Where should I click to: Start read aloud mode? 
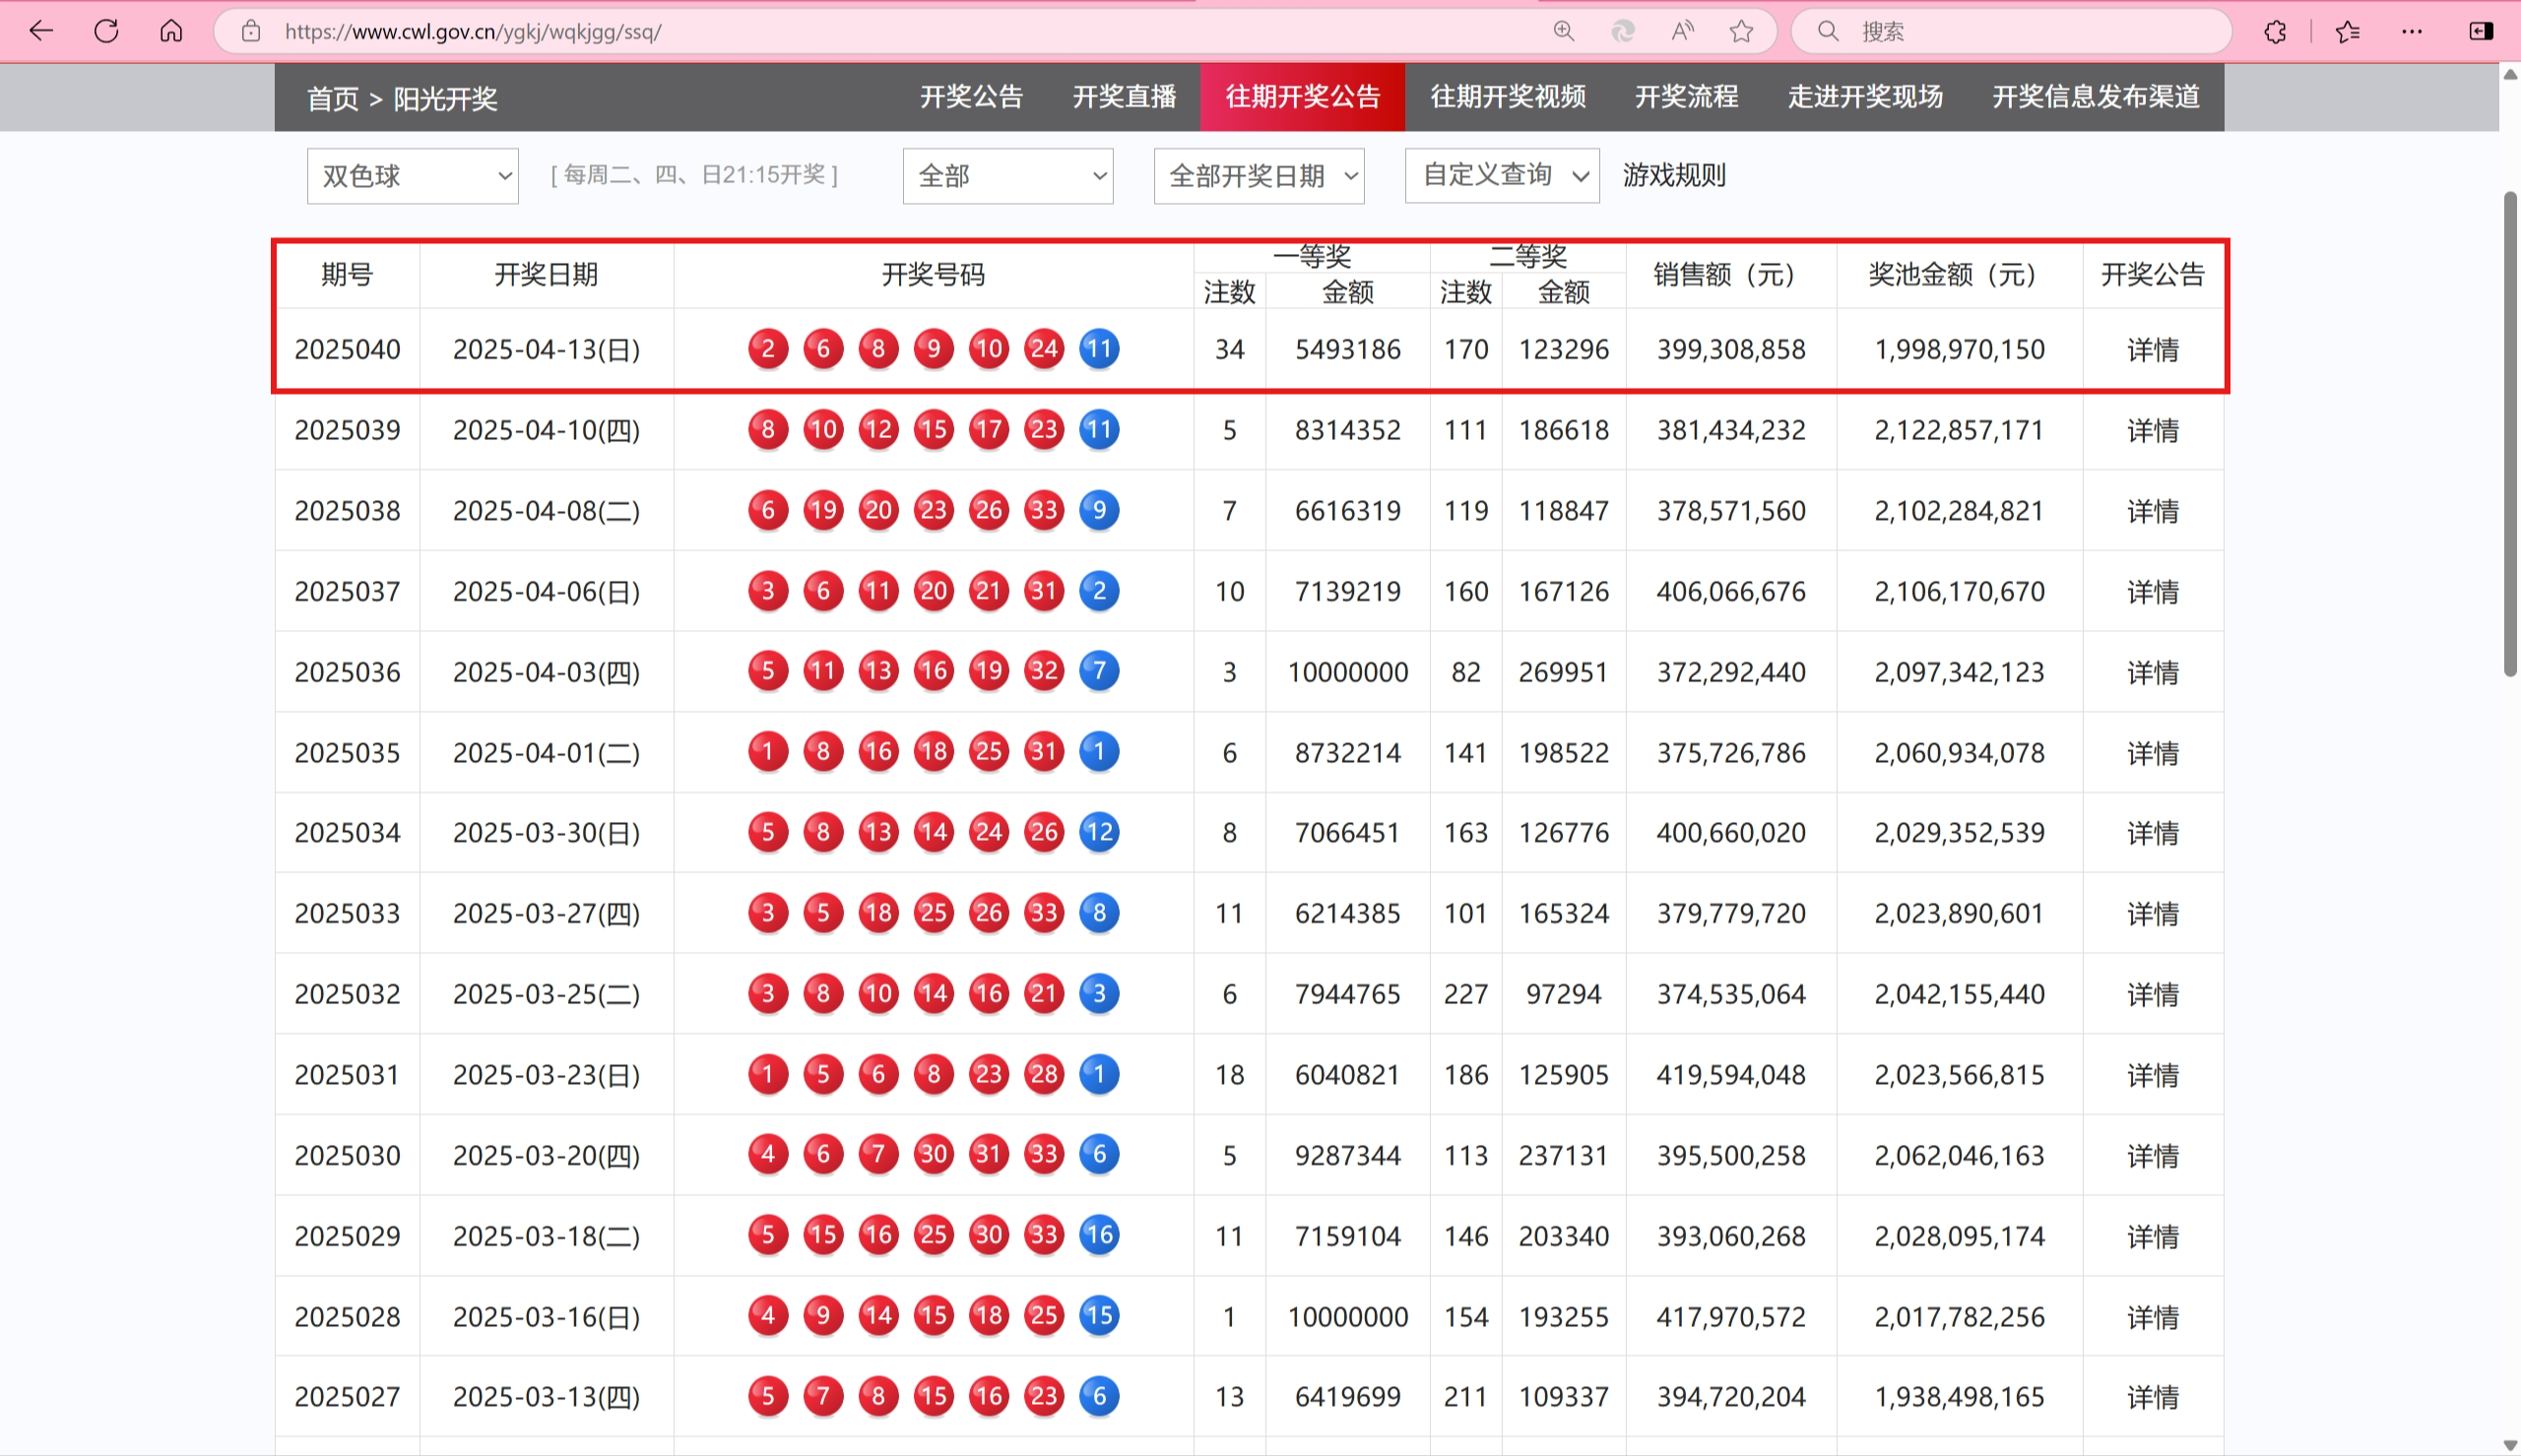(1683, 31)
